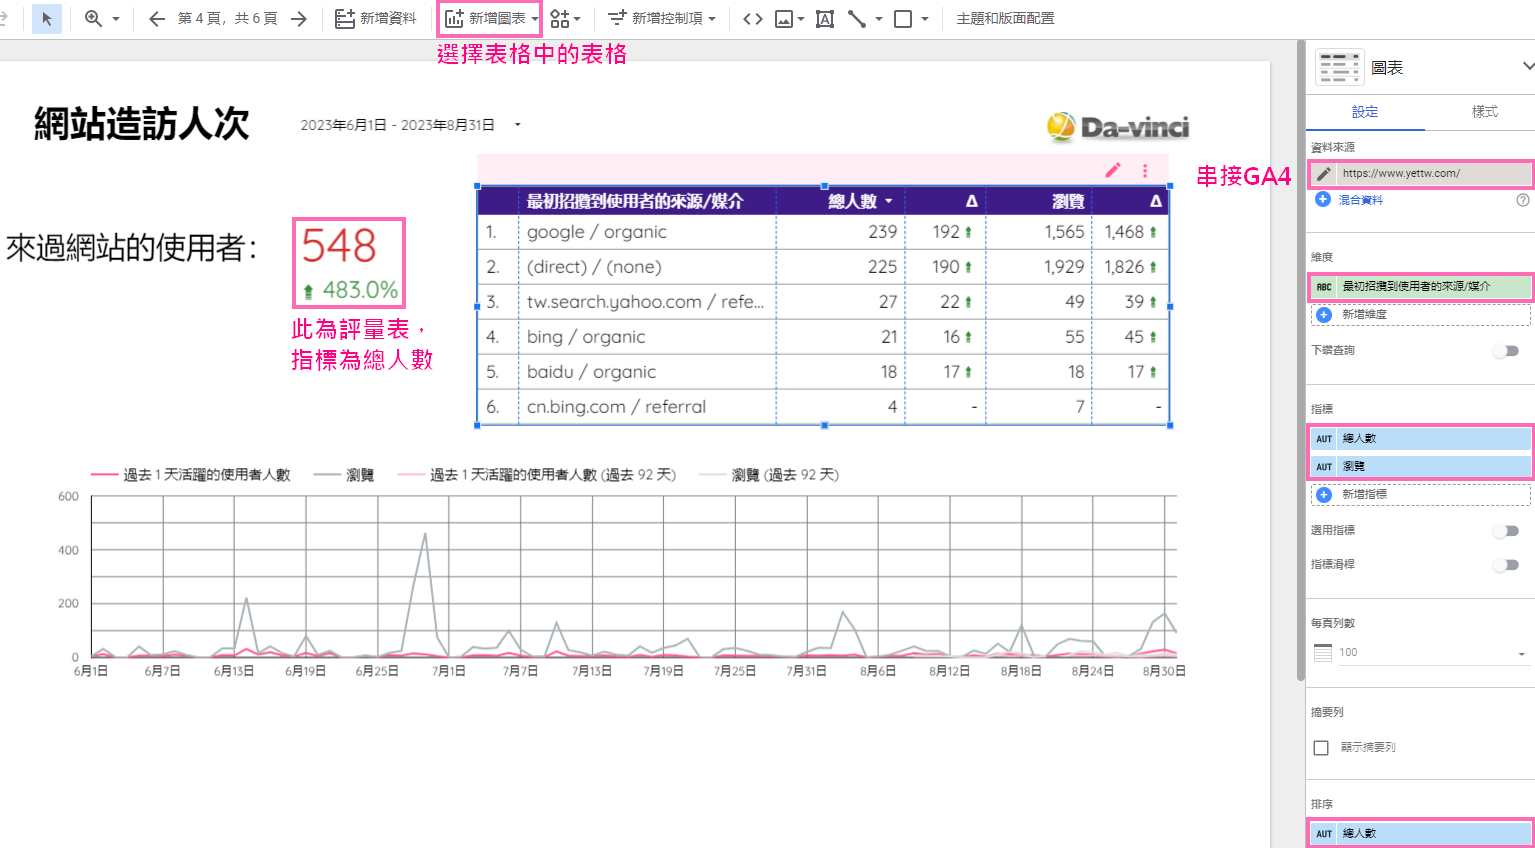Screen dimensions: 1535x848
Task: Switch to the 設定 tab
Action: coord(1365,112)
